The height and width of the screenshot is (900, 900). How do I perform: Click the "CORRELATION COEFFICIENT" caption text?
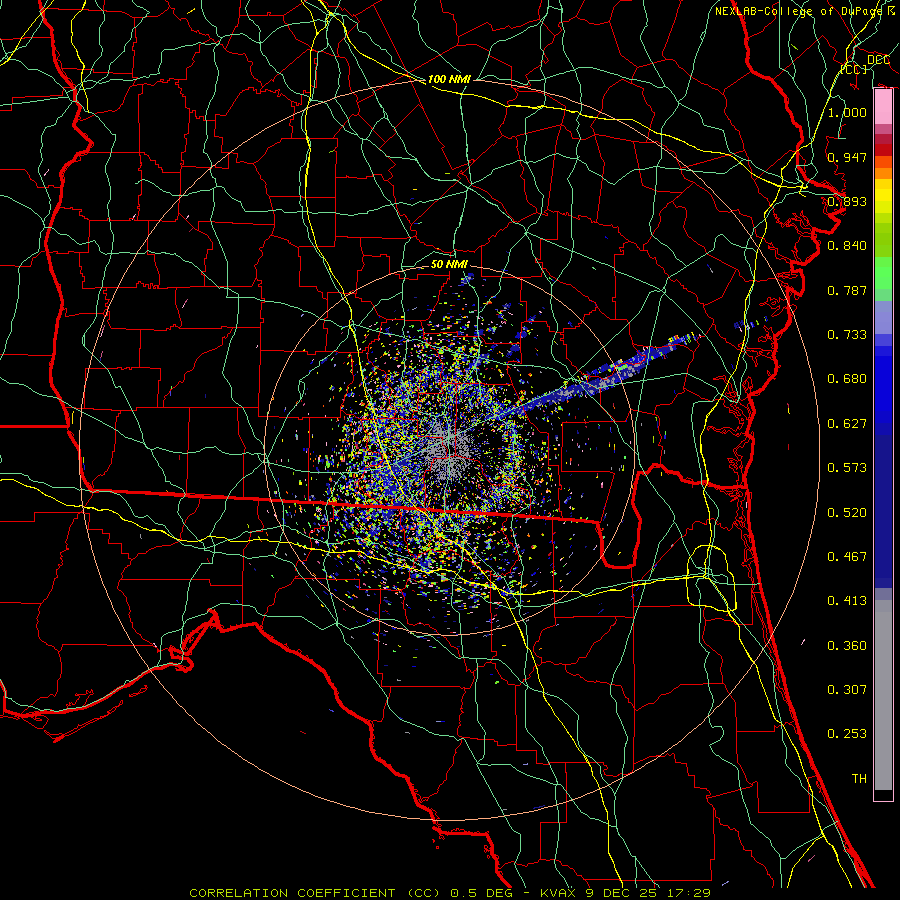coord(292,893)
